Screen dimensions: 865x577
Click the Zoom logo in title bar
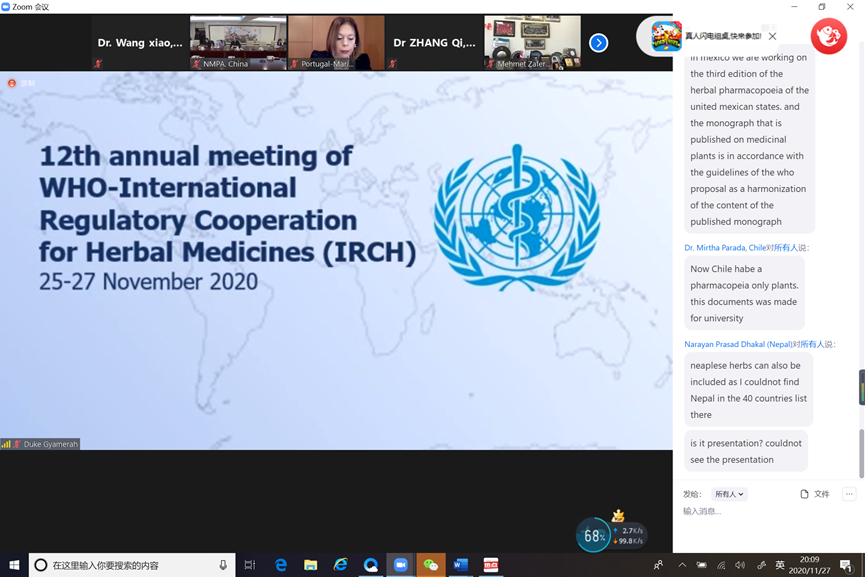coord(6,7)
